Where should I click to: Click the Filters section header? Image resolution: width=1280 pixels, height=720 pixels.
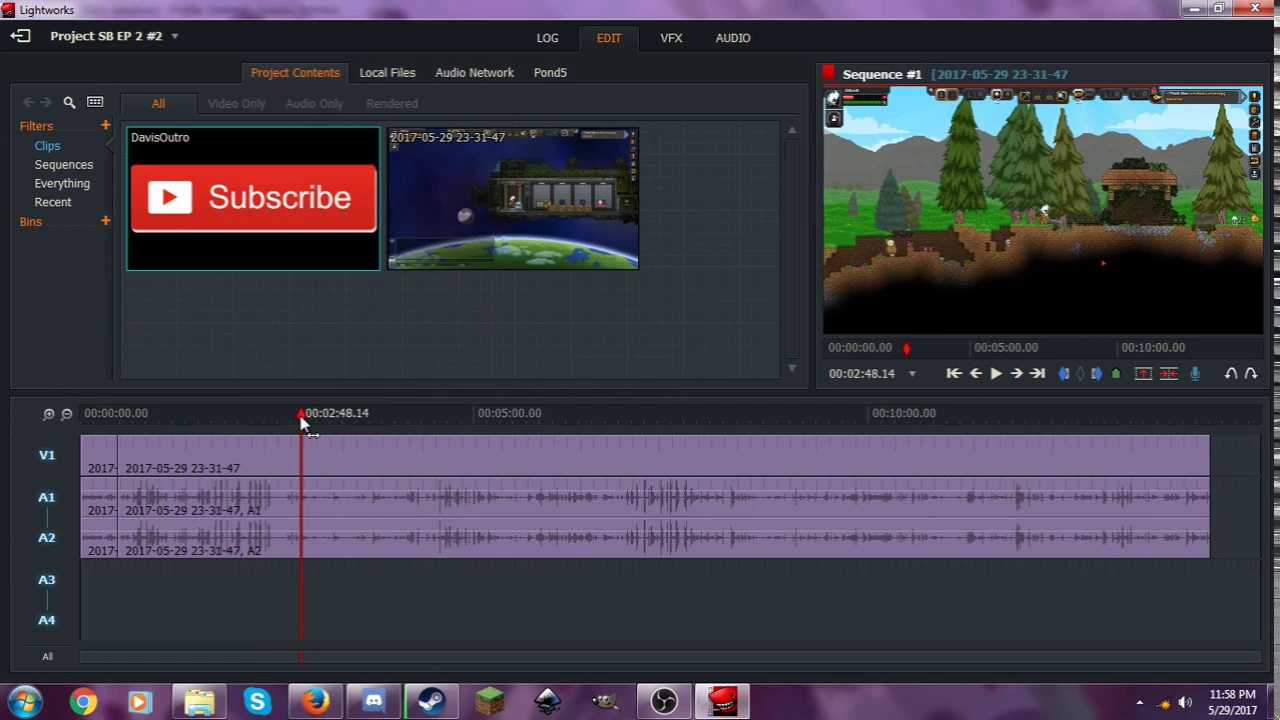coord(36,126)
